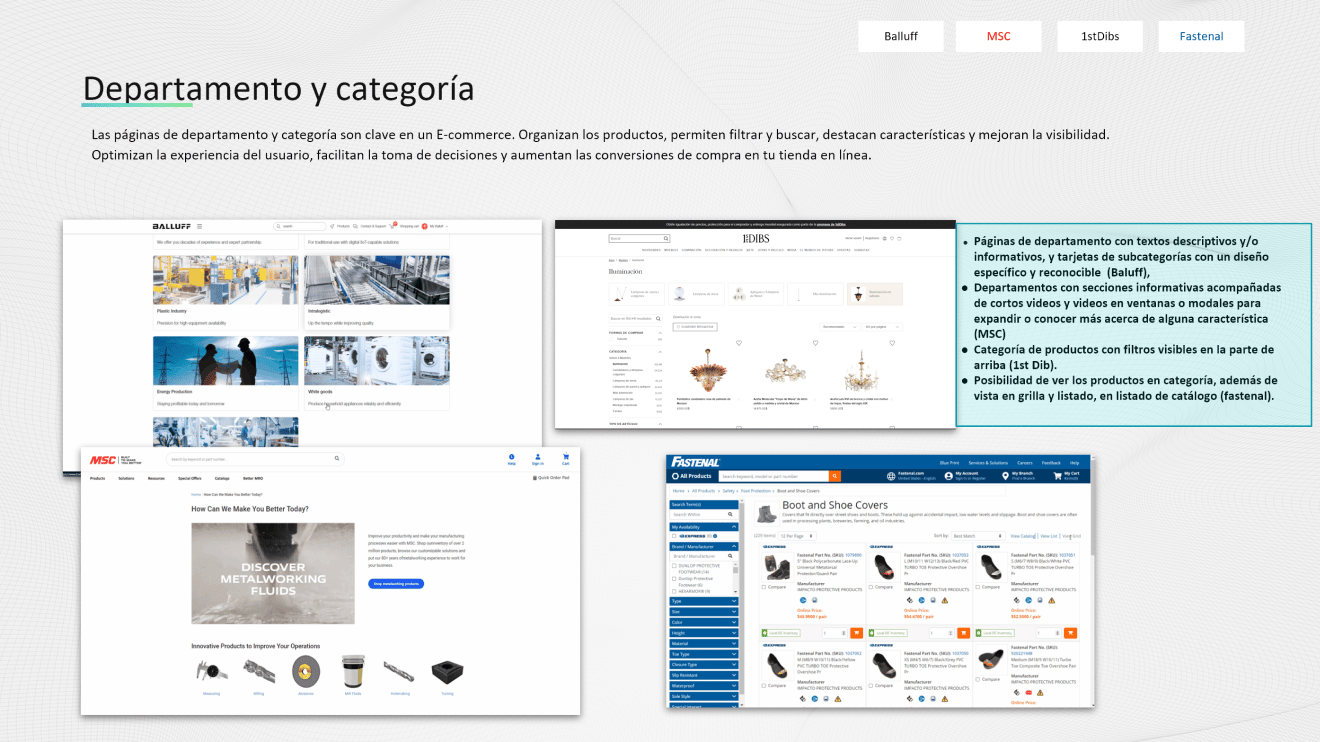Expand the Type filter in Fastenal sidebar

pyautogui.click(x=704, y=601)
